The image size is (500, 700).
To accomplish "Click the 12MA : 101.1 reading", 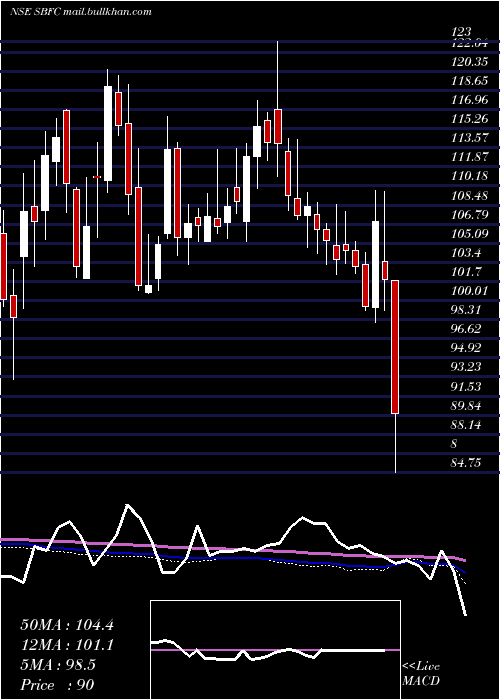I will pos(67,645).
